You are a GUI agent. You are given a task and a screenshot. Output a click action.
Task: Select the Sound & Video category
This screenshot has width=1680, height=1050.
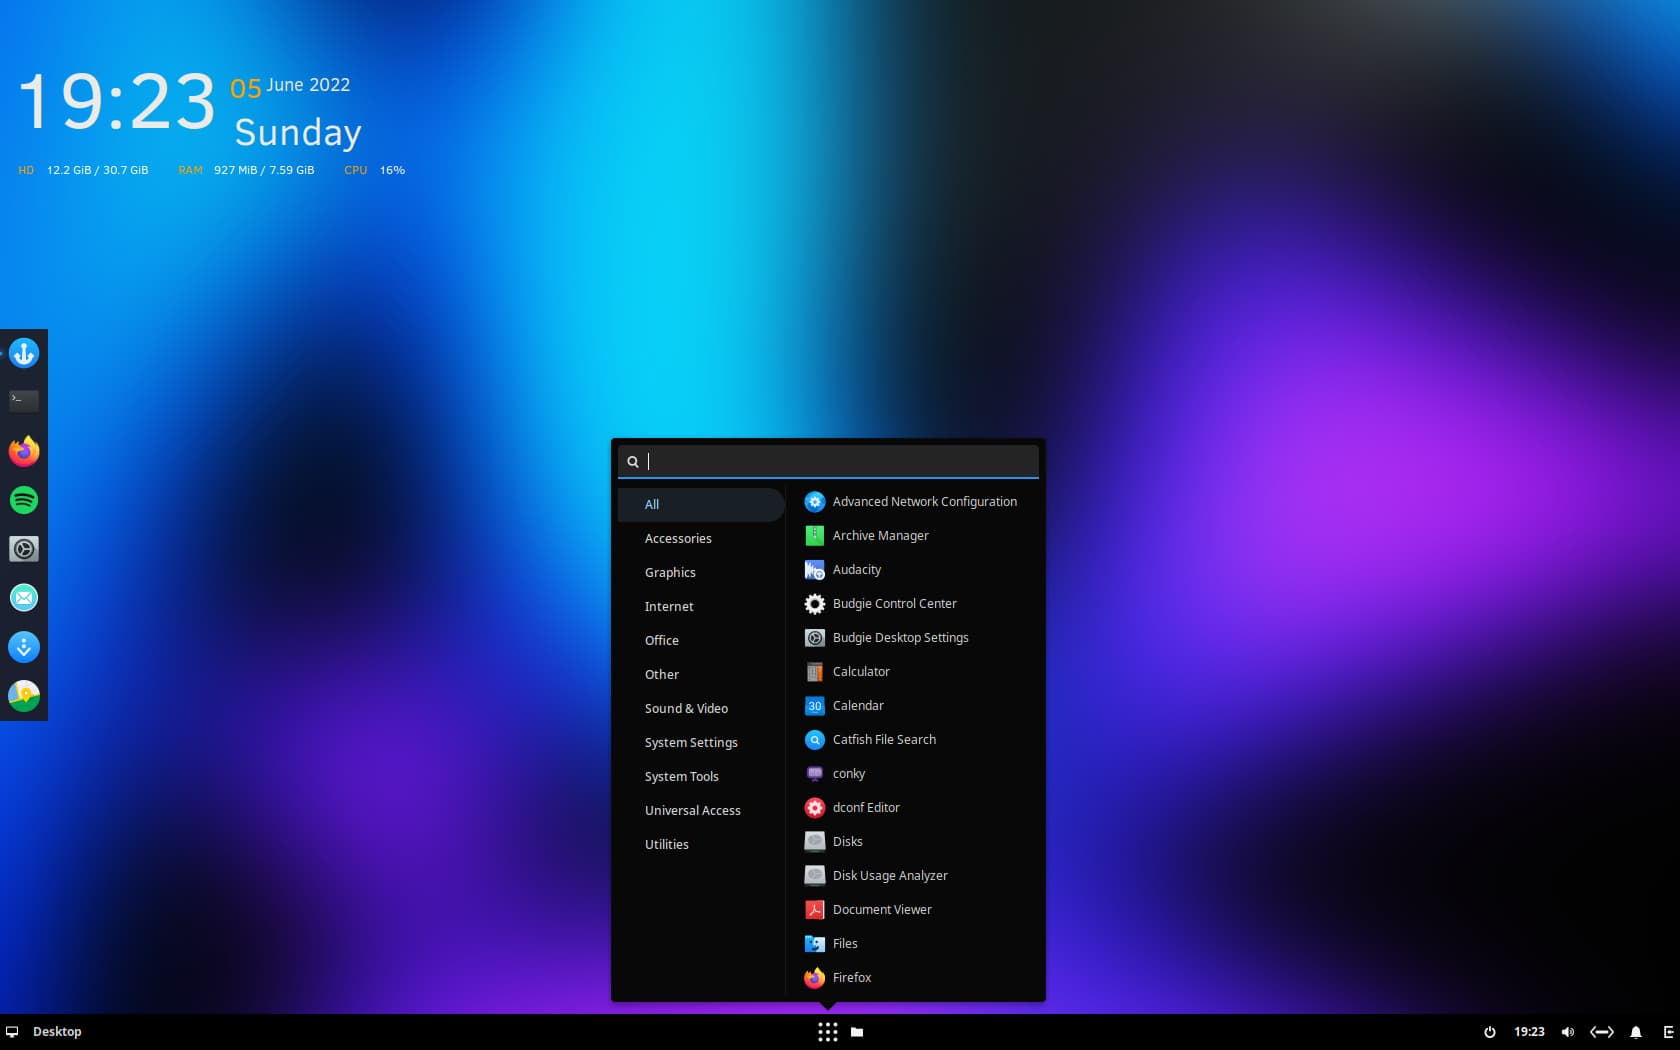[701, 709]
